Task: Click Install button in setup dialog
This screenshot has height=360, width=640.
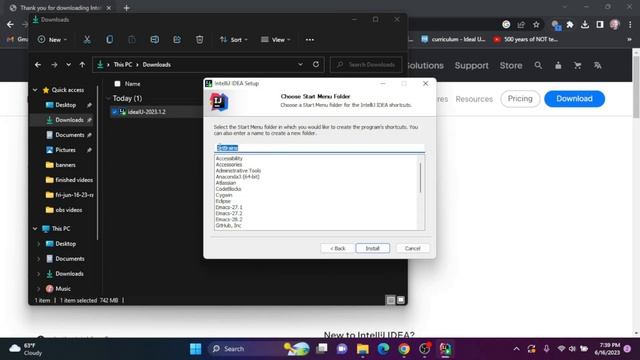Action: [372, 248]
